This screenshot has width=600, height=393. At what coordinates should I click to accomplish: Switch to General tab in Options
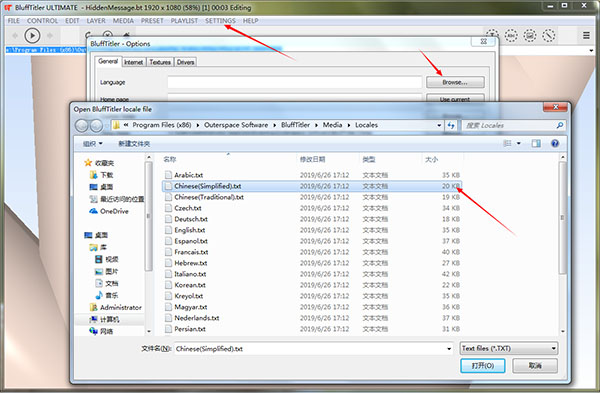[x=108, y=61]
